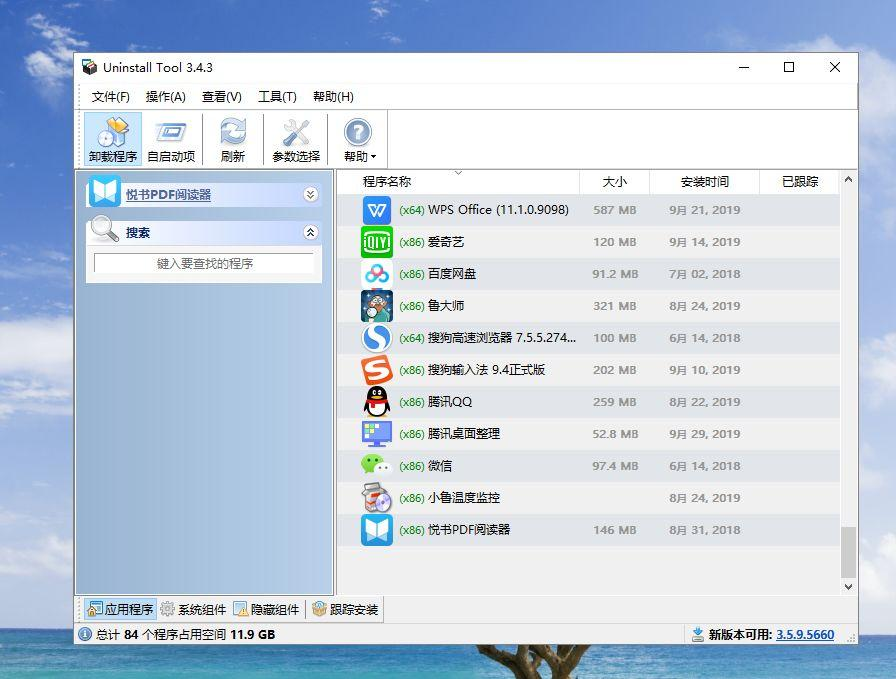Click the magnifier icon beside 搜索
This screenshot has height=679, width=896.
[105, 229]
